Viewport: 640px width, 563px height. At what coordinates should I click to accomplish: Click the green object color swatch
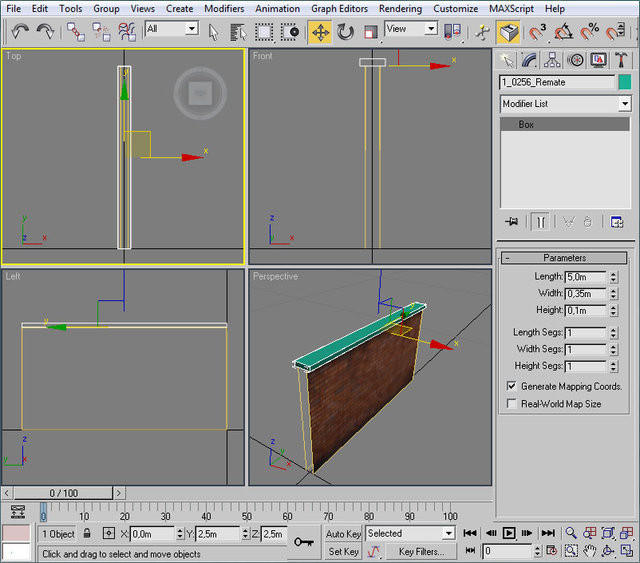pyautogui.click(x=625, y=82)
